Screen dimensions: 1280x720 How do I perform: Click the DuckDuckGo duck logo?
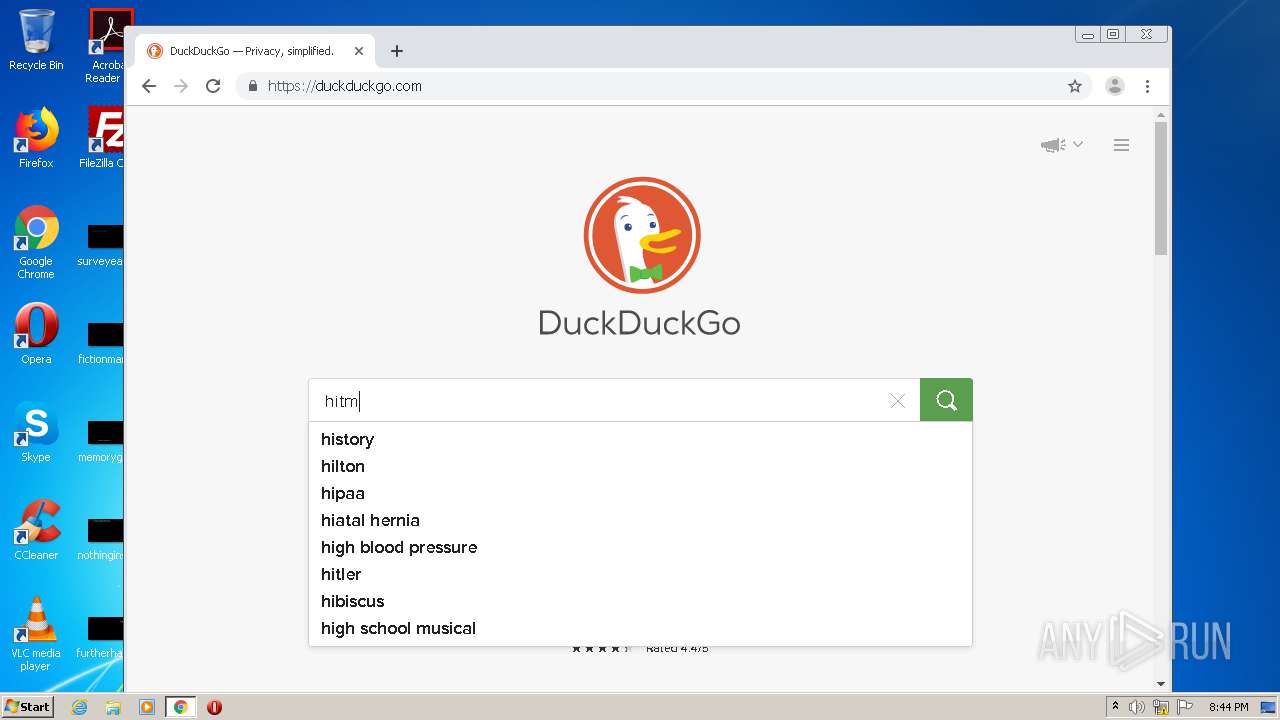(x=641, y=236)
